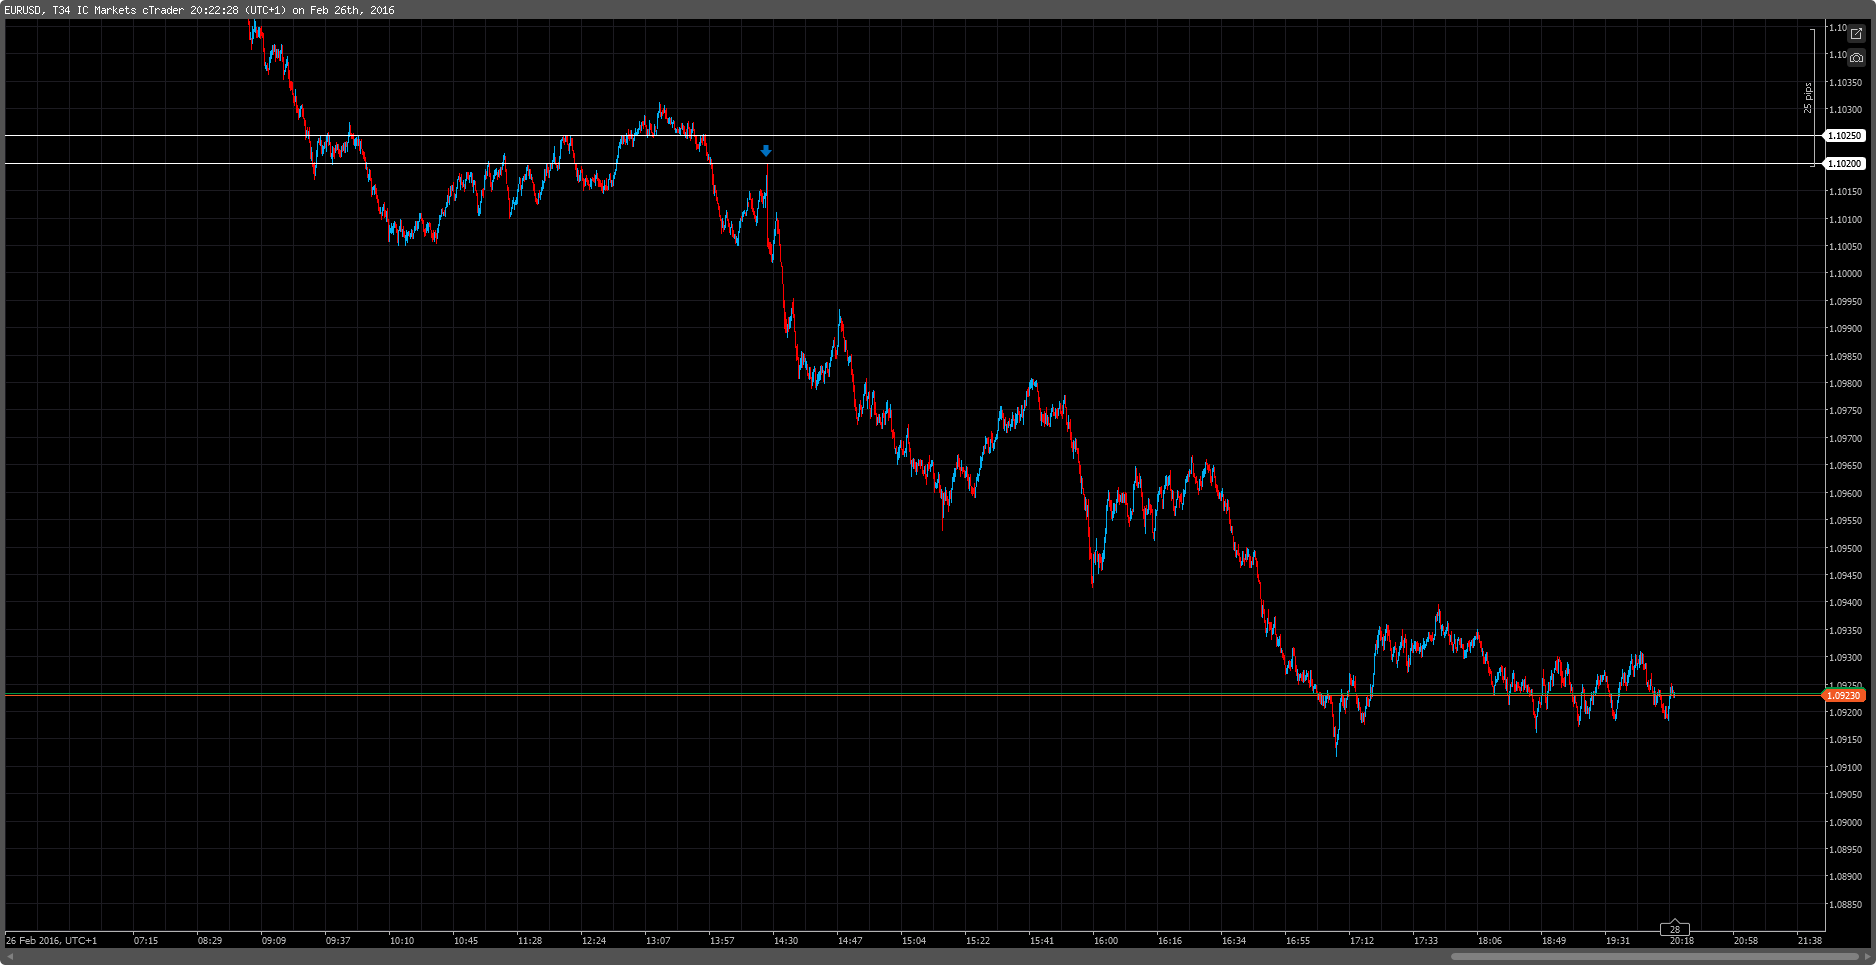Select the 1.10200 horizontal line price tag
Image resolution: width=1876 pixels, height=965 pixels.
(x=1845, y=164)
